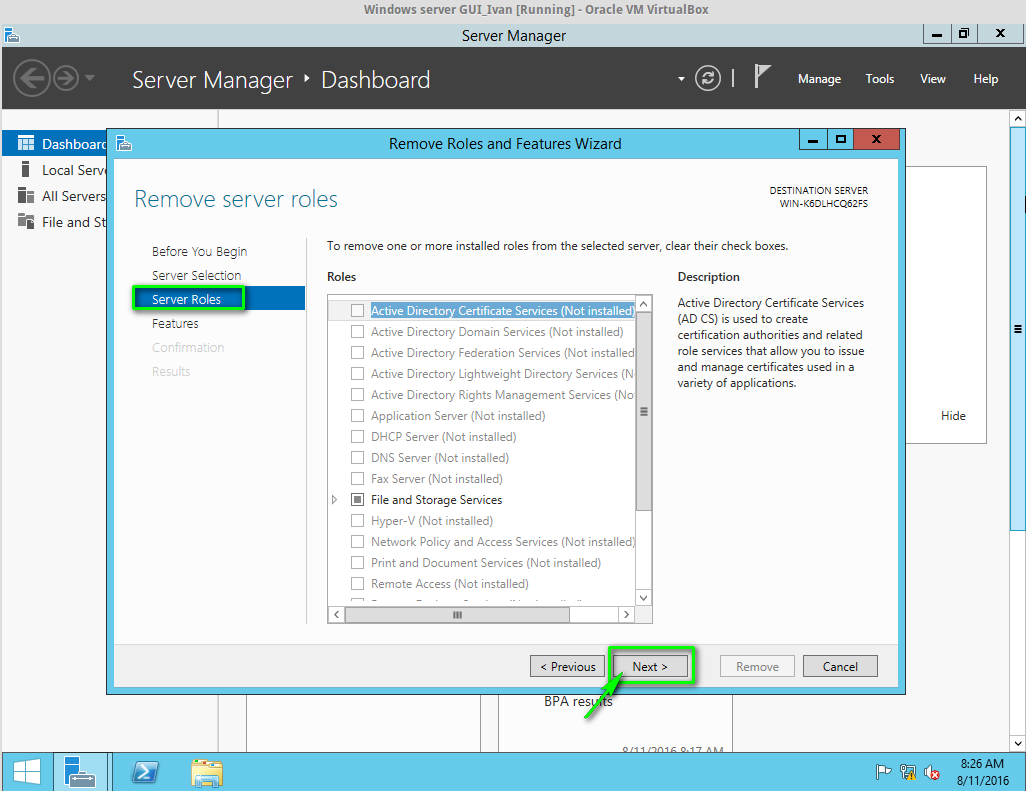Toggle Network Policy and Access Services checkbox

[x=357, y=542]
